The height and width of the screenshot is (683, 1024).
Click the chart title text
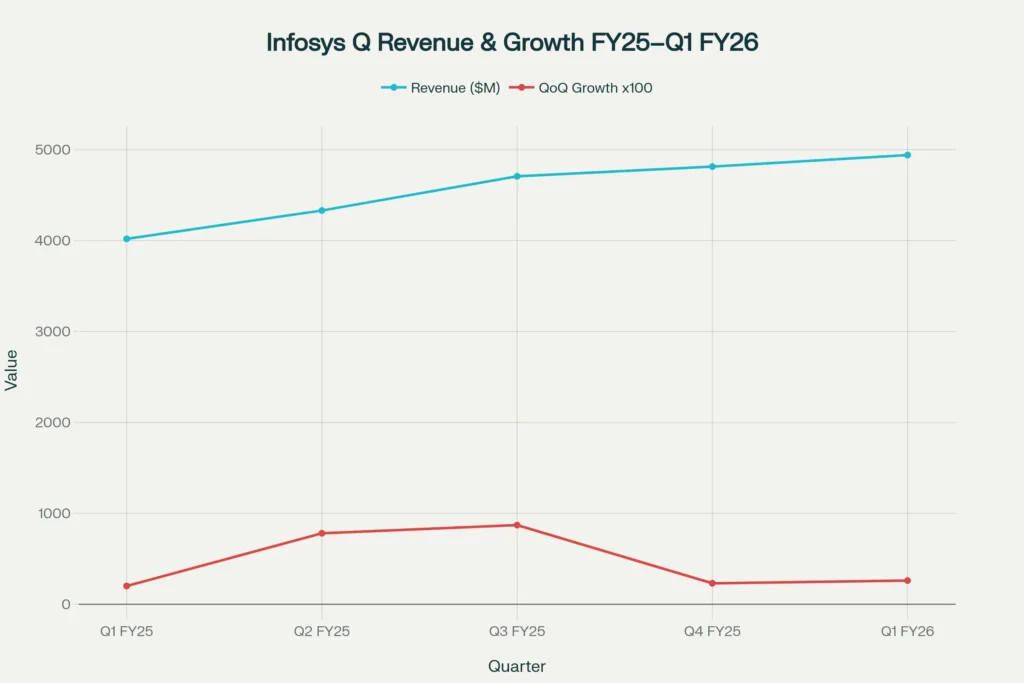(511, 42)
